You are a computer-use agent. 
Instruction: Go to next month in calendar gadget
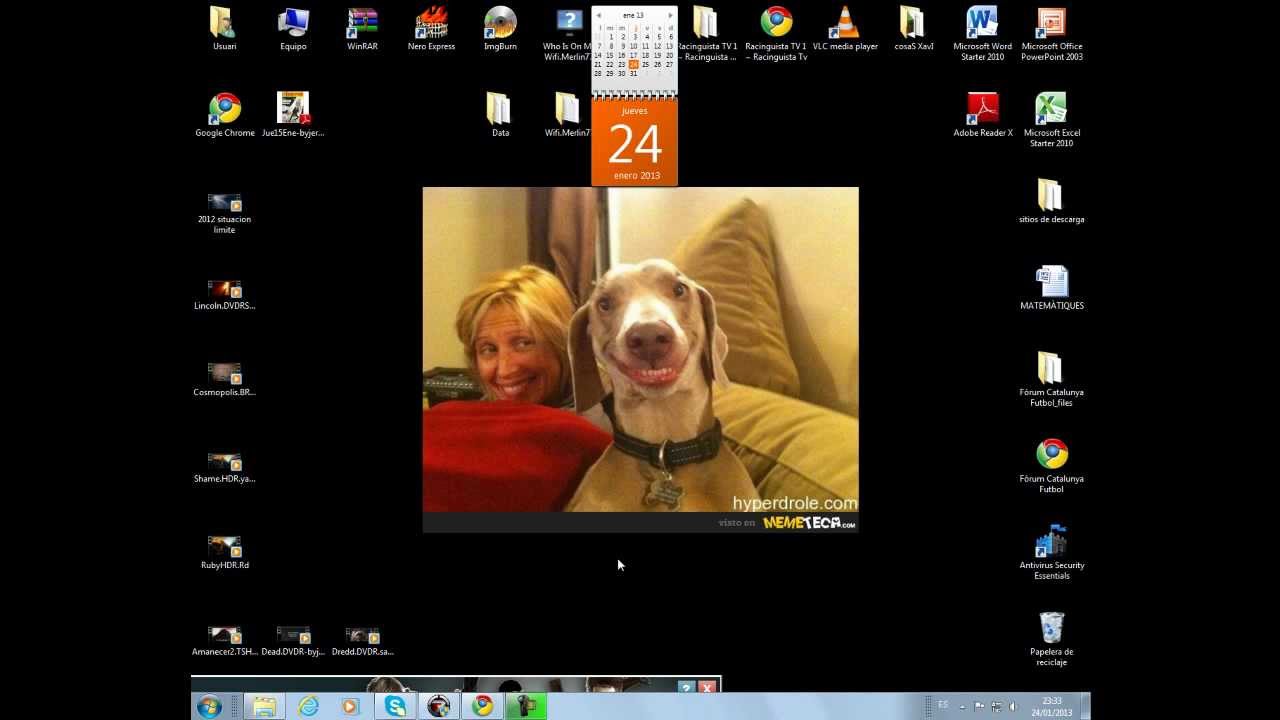670,16
